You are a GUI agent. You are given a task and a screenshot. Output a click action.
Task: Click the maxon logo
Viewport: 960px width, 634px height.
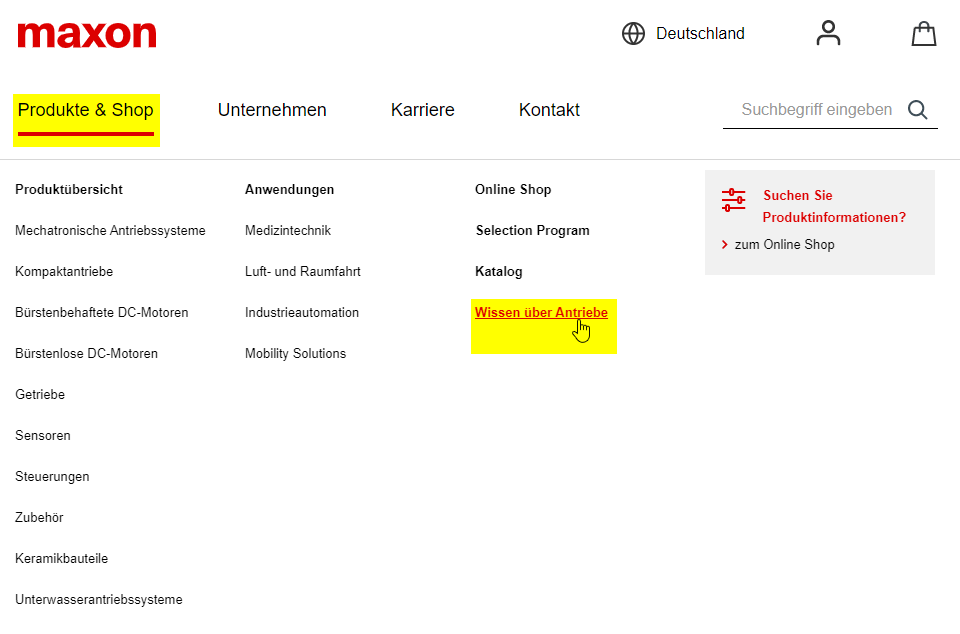click(x=87, y=35)
